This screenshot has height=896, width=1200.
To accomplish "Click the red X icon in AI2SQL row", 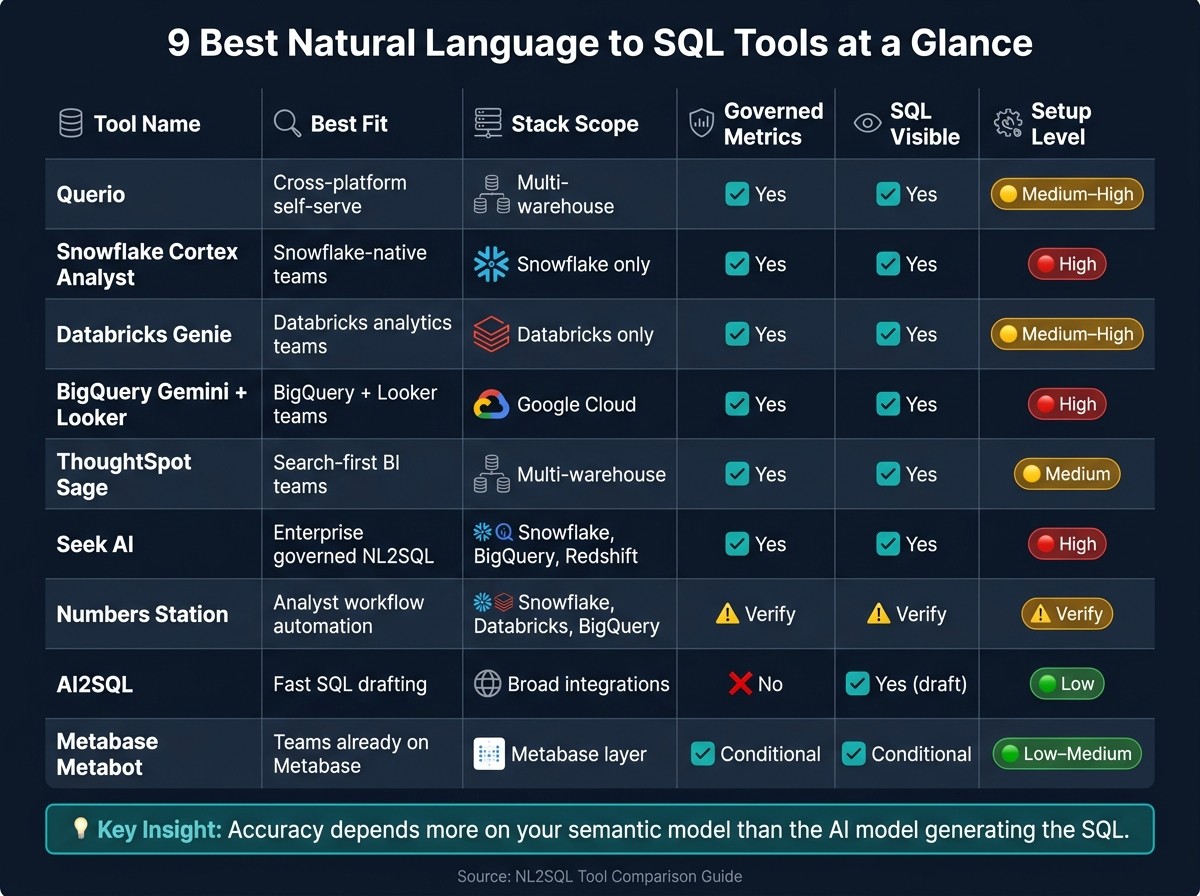I will pyautogui.click(x=740, y=684).
